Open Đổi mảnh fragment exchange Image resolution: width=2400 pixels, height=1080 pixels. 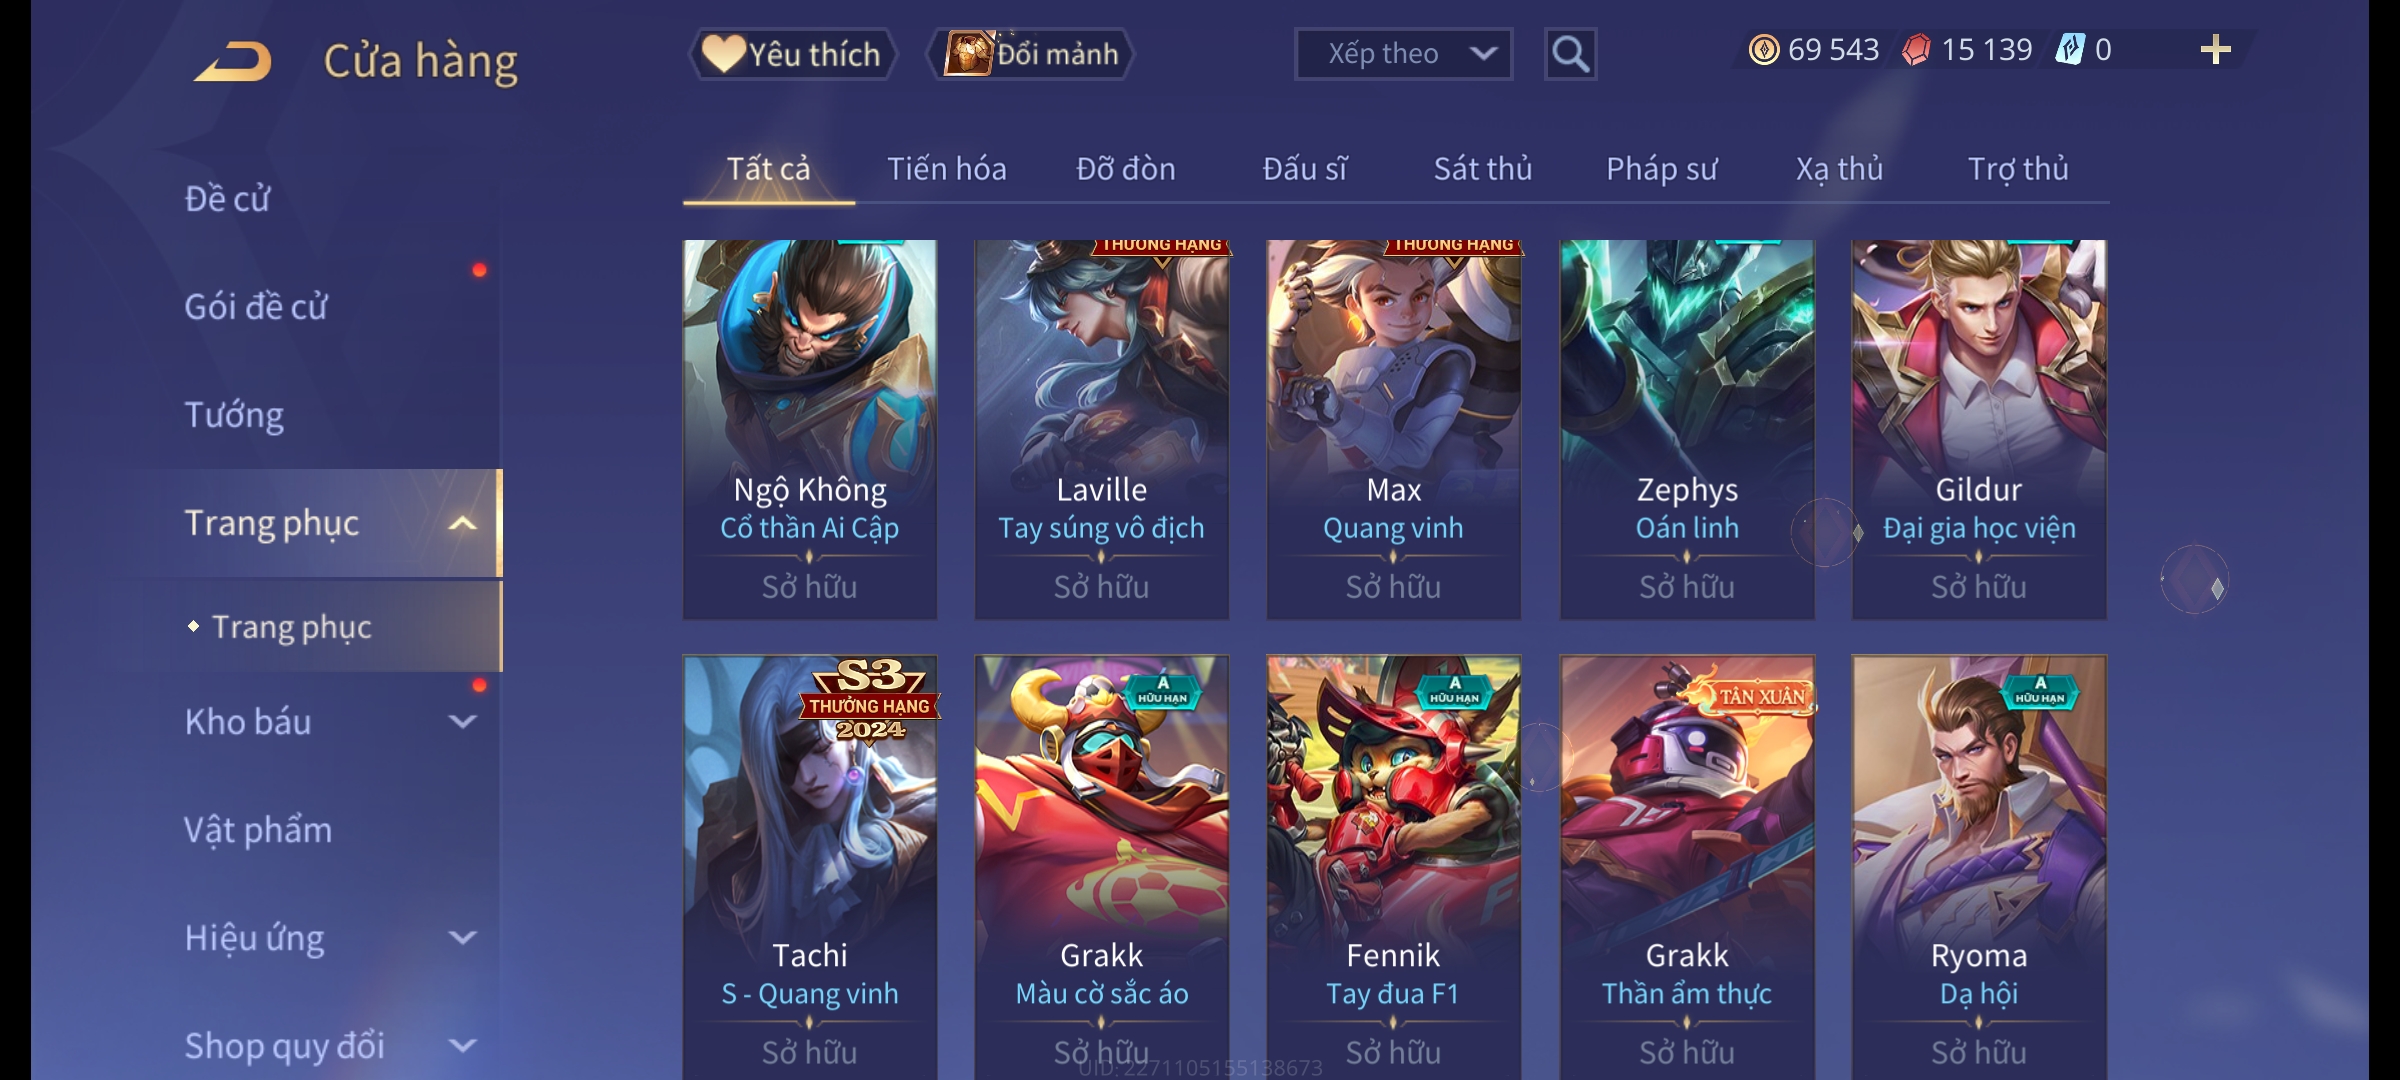pyautogui.click(x=1031, y=54)
